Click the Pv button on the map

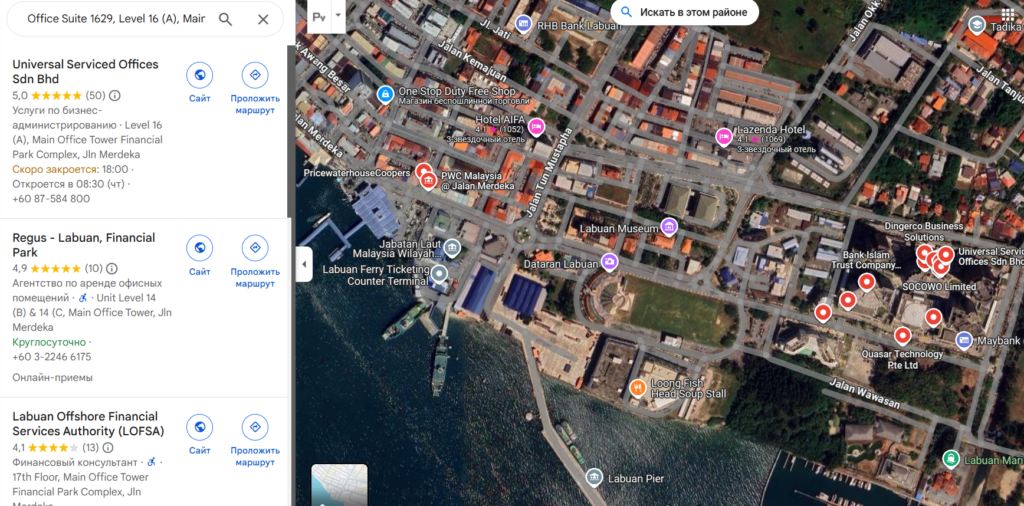tap(319, 17)
